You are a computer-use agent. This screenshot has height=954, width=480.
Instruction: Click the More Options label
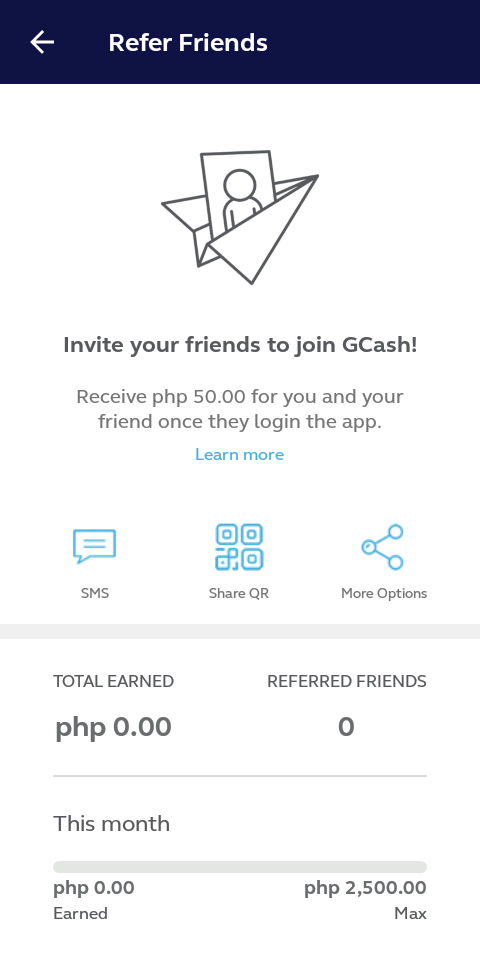coord(384,593)
